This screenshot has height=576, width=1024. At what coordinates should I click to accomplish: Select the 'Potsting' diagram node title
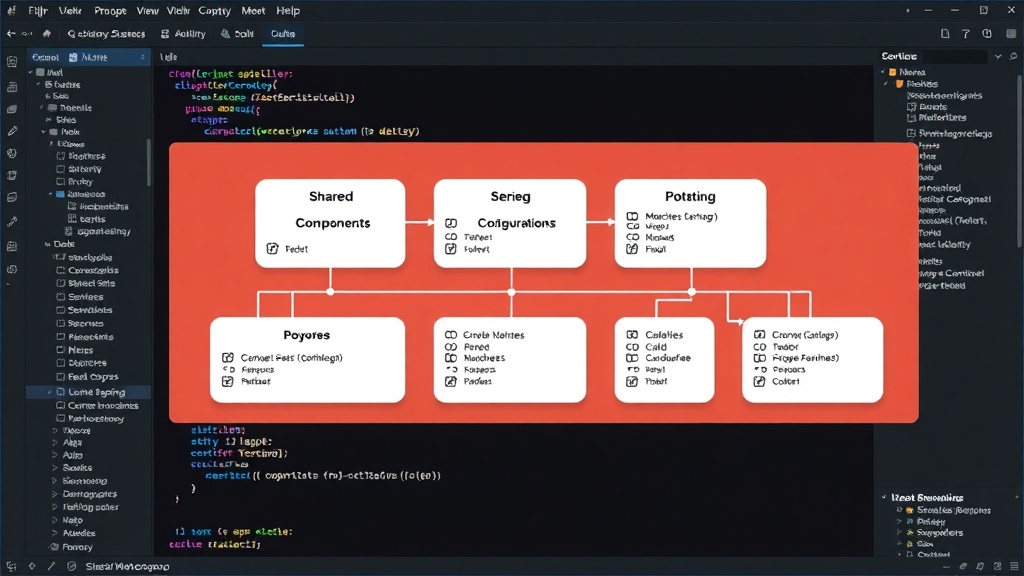tap(690, 196)
